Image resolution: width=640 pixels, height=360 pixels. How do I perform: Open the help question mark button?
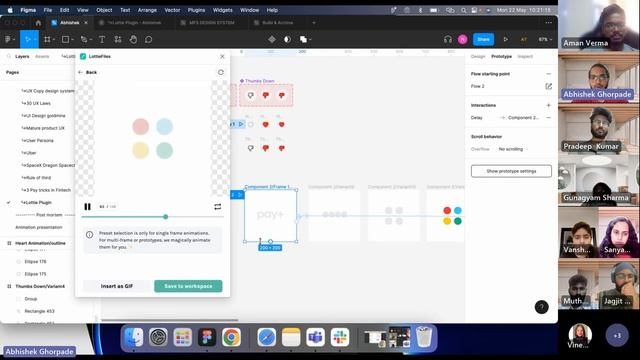[x=542, y=307]
